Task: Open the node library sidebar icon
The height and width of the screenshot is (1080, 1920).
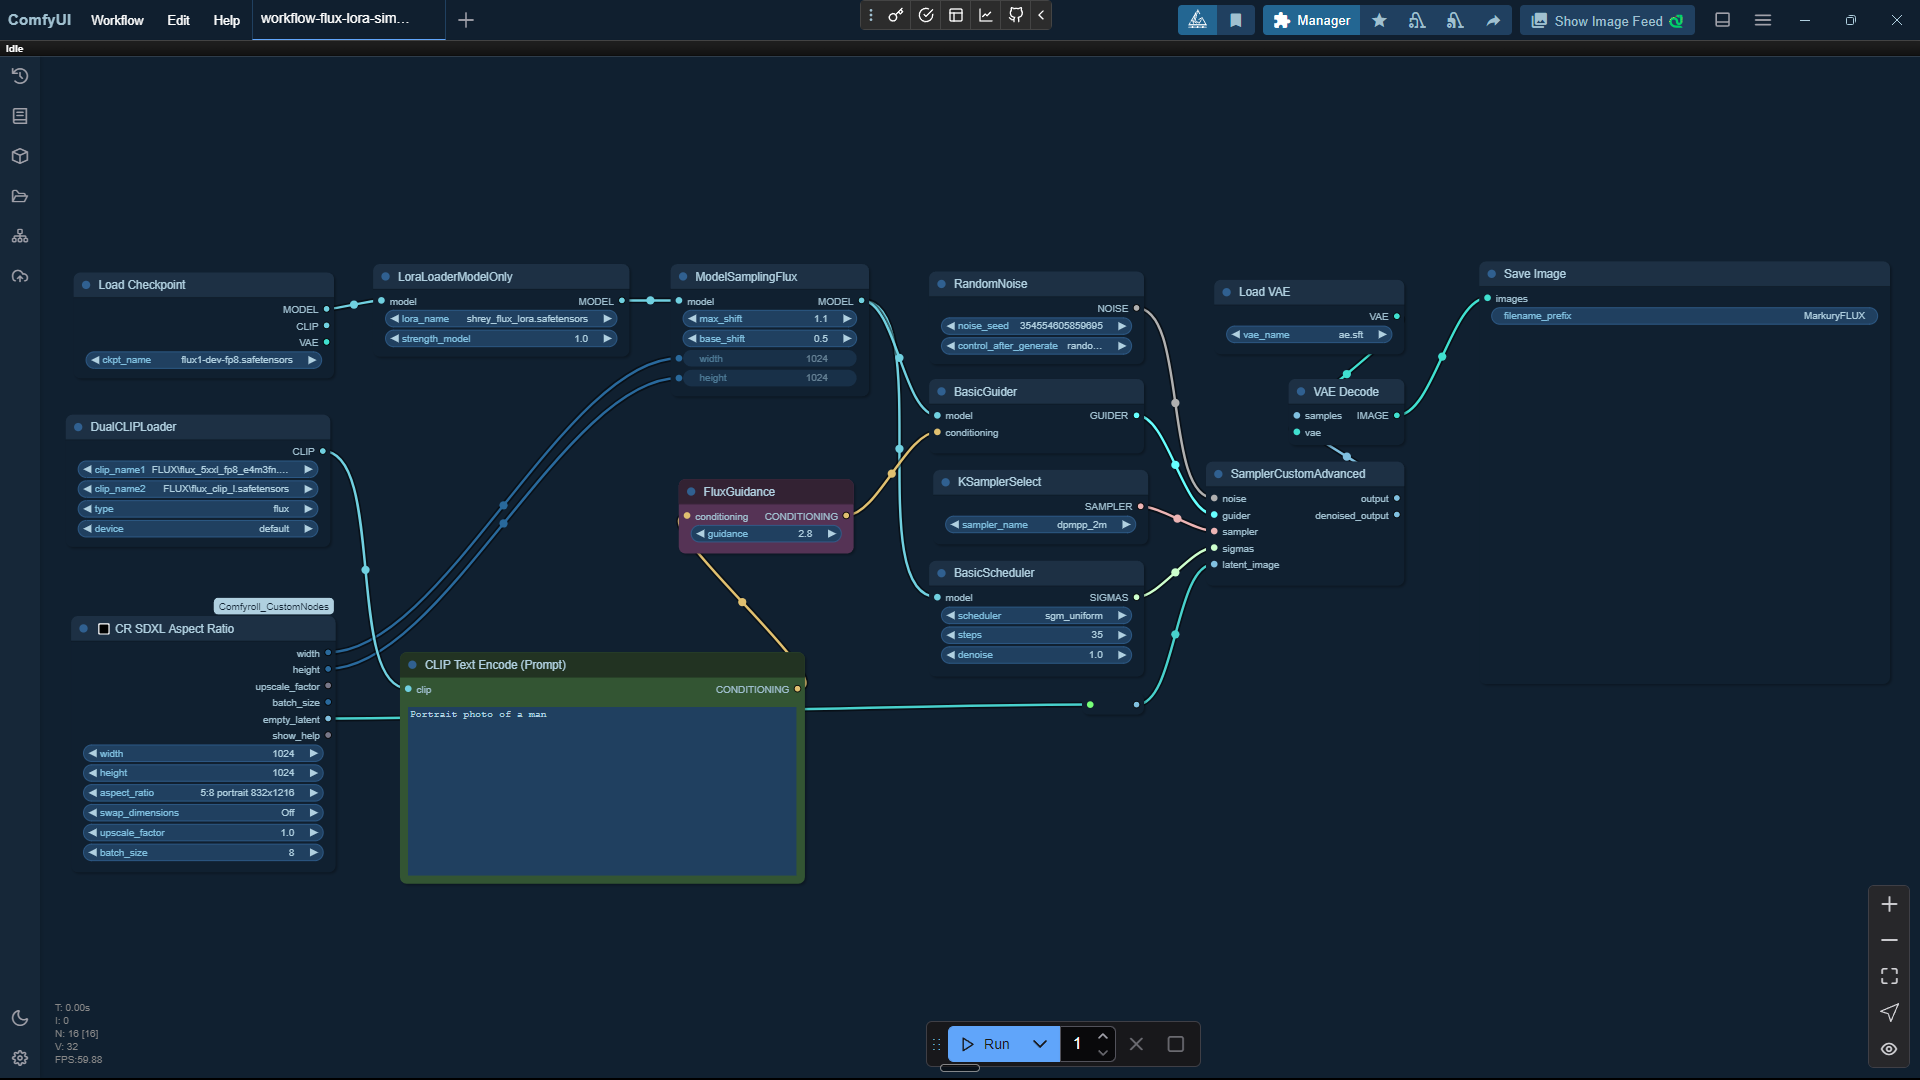Action: tap(20, 116)
